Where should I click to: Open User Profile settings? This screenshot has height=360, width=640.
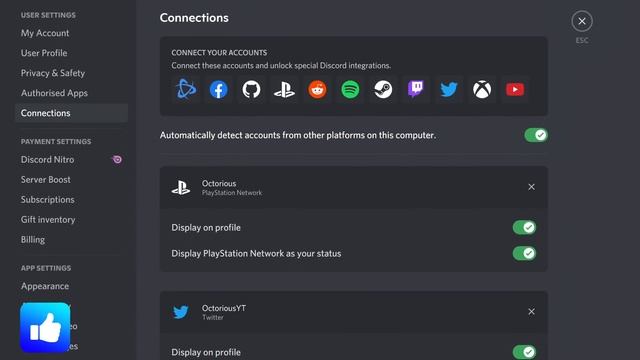tap(71, 53)
